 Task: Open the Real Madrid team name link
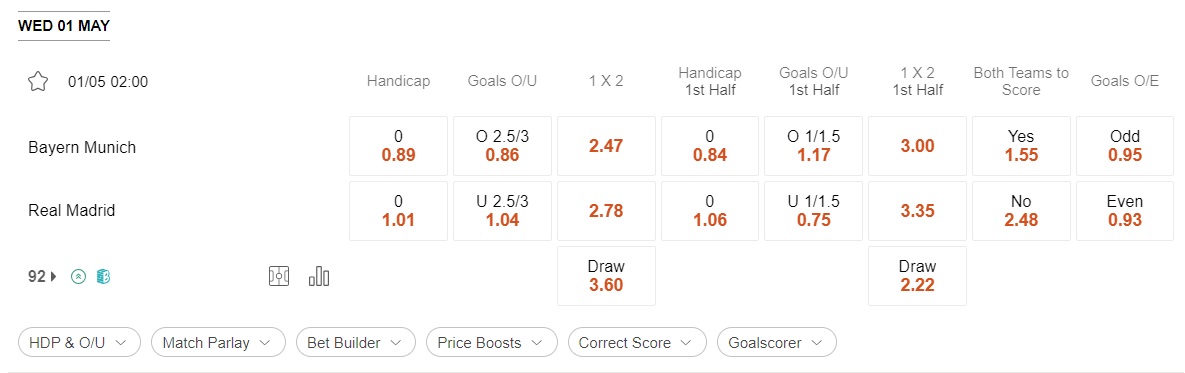[x=72, y=211]
